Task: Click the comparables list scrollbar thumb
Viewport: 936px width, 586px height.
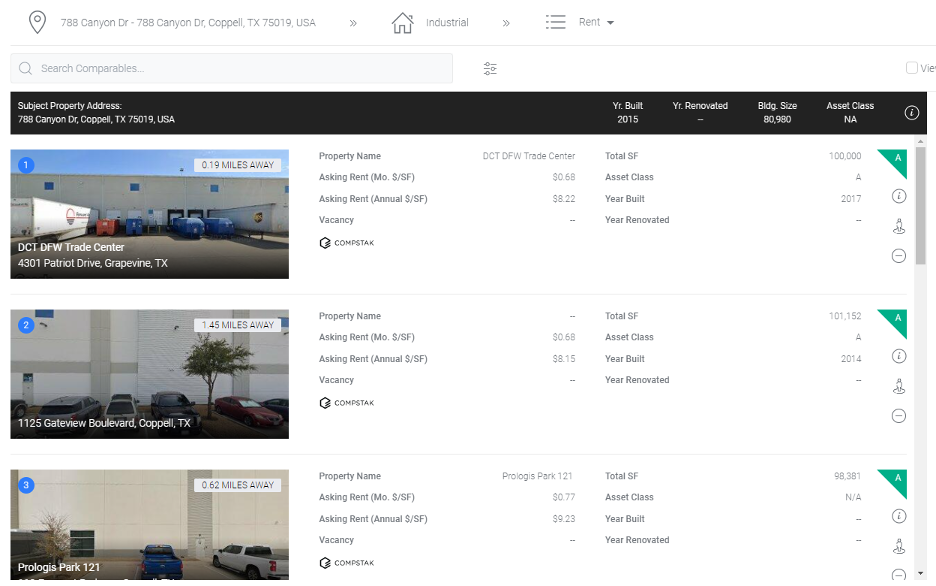Action: 920,206
